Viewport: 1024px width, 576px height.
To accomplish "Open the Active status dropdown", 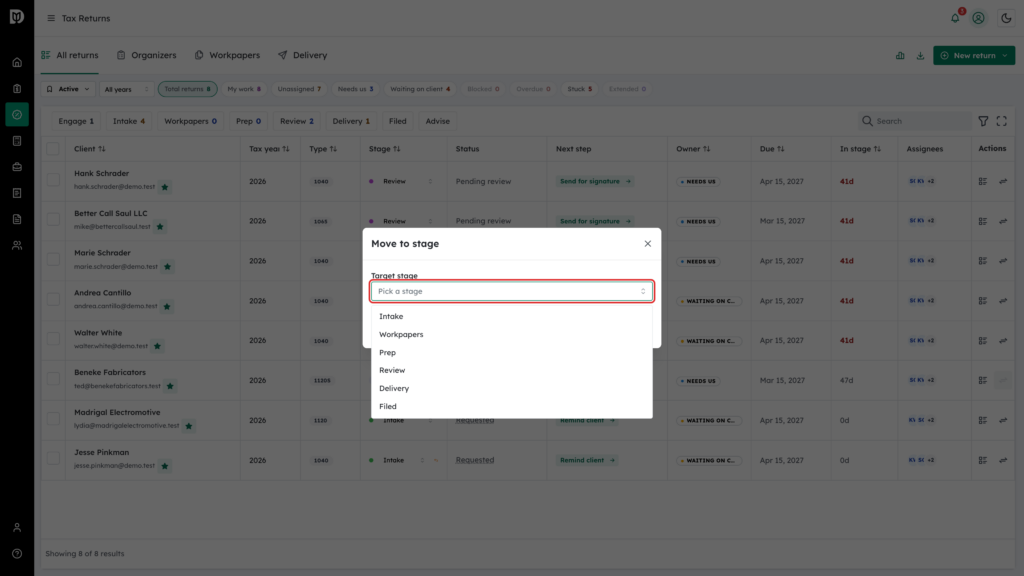I will [68, 89].
